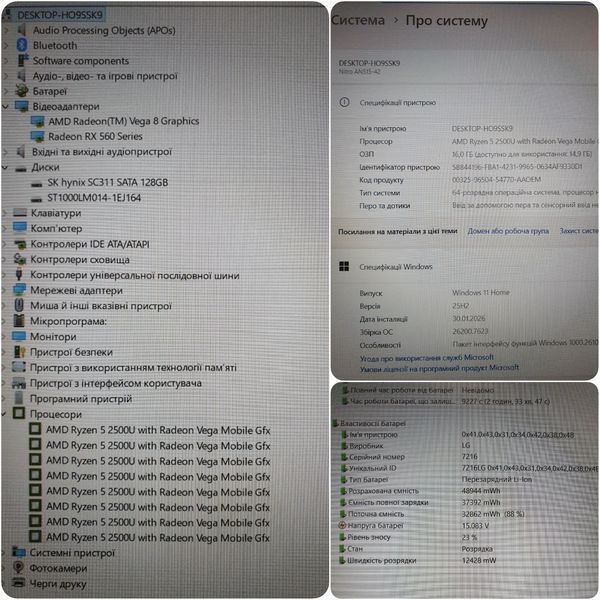Click the Radeon RX 560 Series icon
The image size is (600, 600).
38,136
